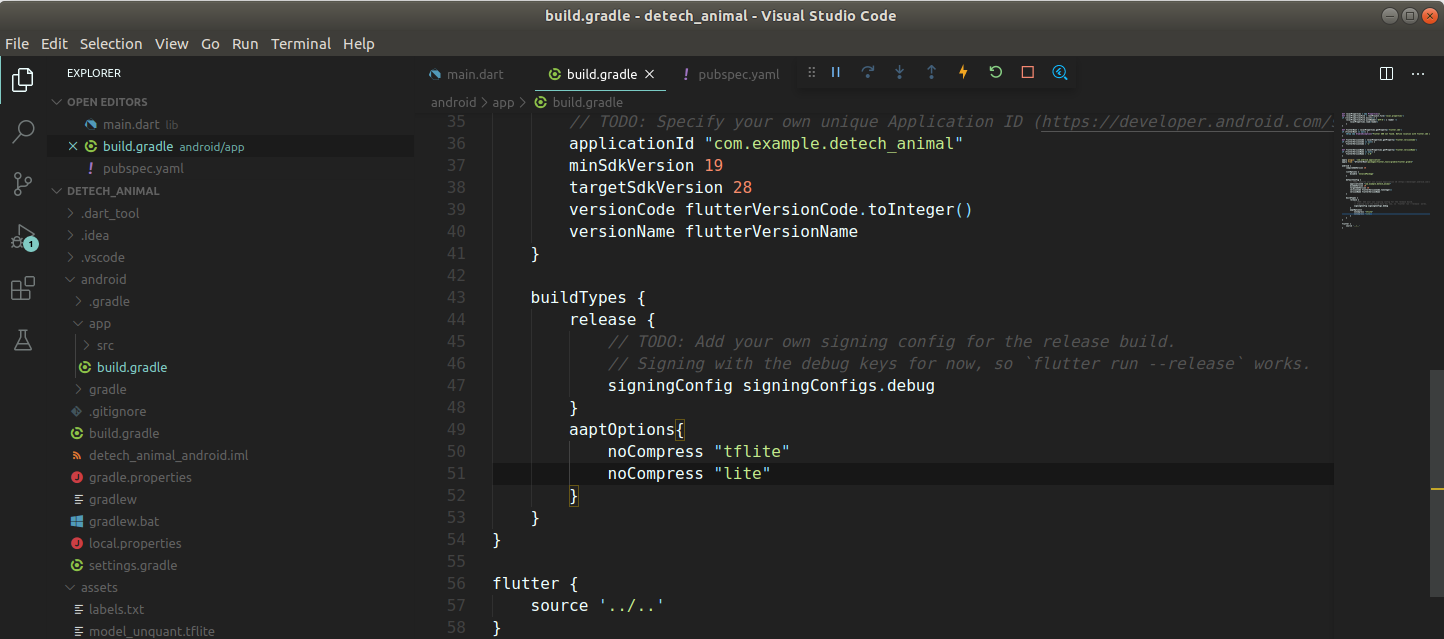Open .gitignore file in explorer
This screenshot has height=639, width=1444.
click(117, 411)
